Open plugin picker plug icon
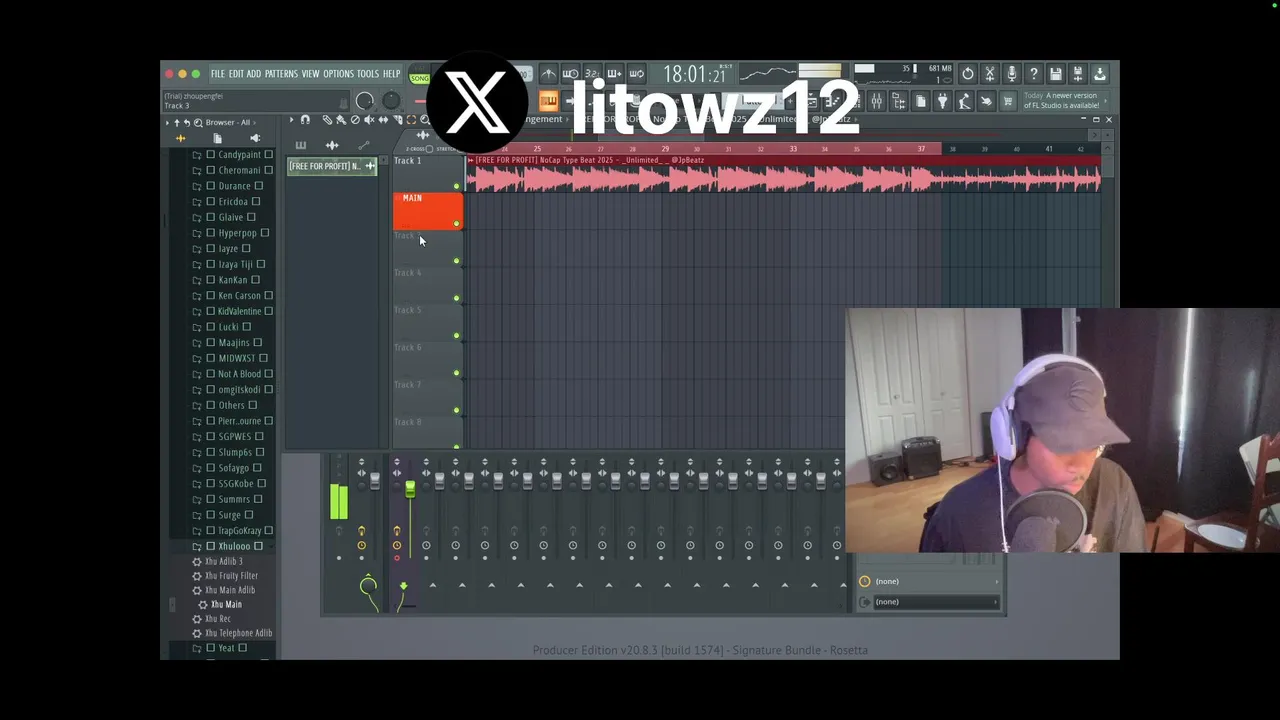1280x720 pixels. coord(943,101)
